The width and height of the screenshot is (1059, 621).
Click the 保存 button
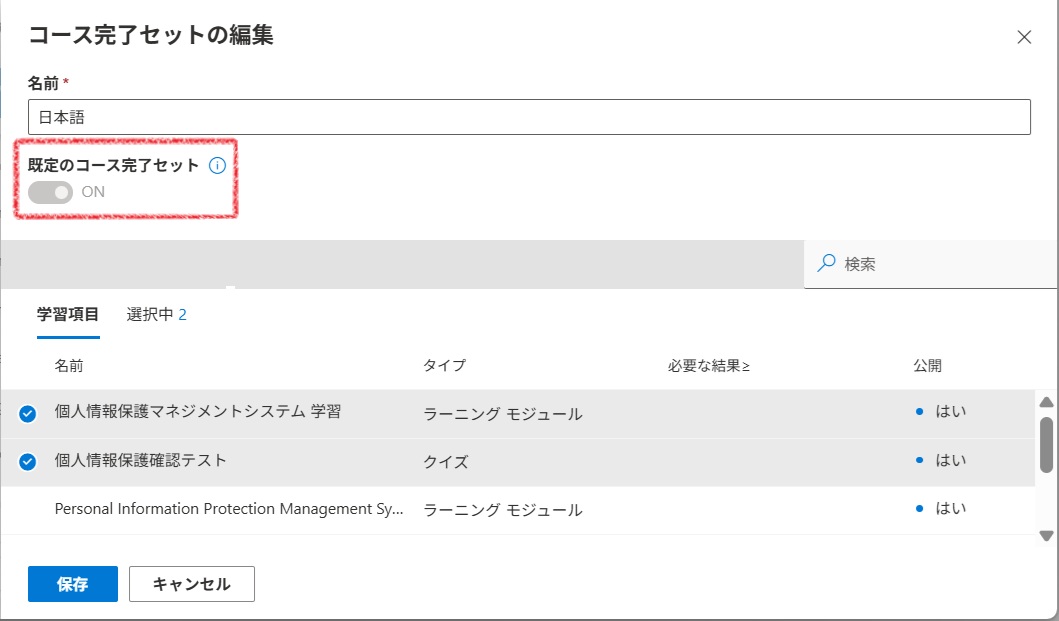click(x=73, y=584)
